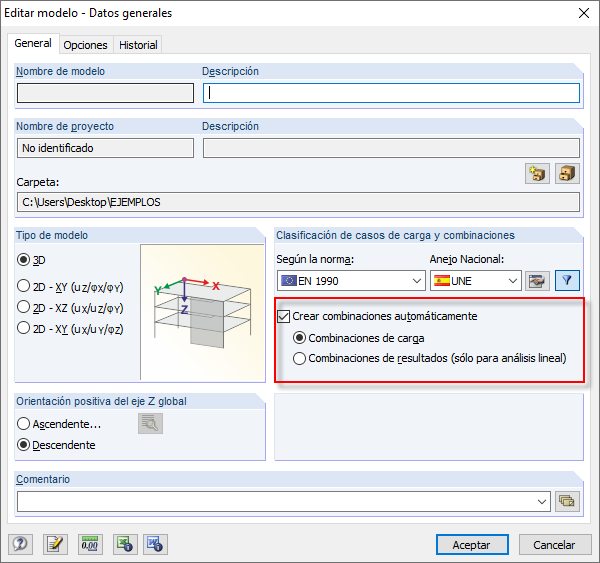Click the Carpeta path field

[x=298, y=202]
